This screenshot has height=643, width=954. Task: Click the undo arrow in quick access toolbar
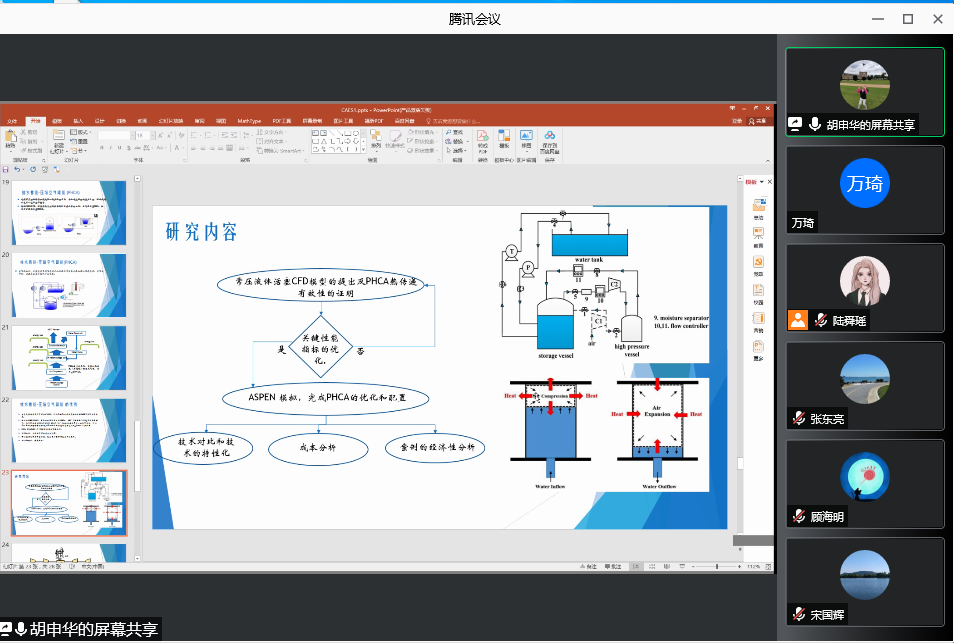click(x=18, y=169)
